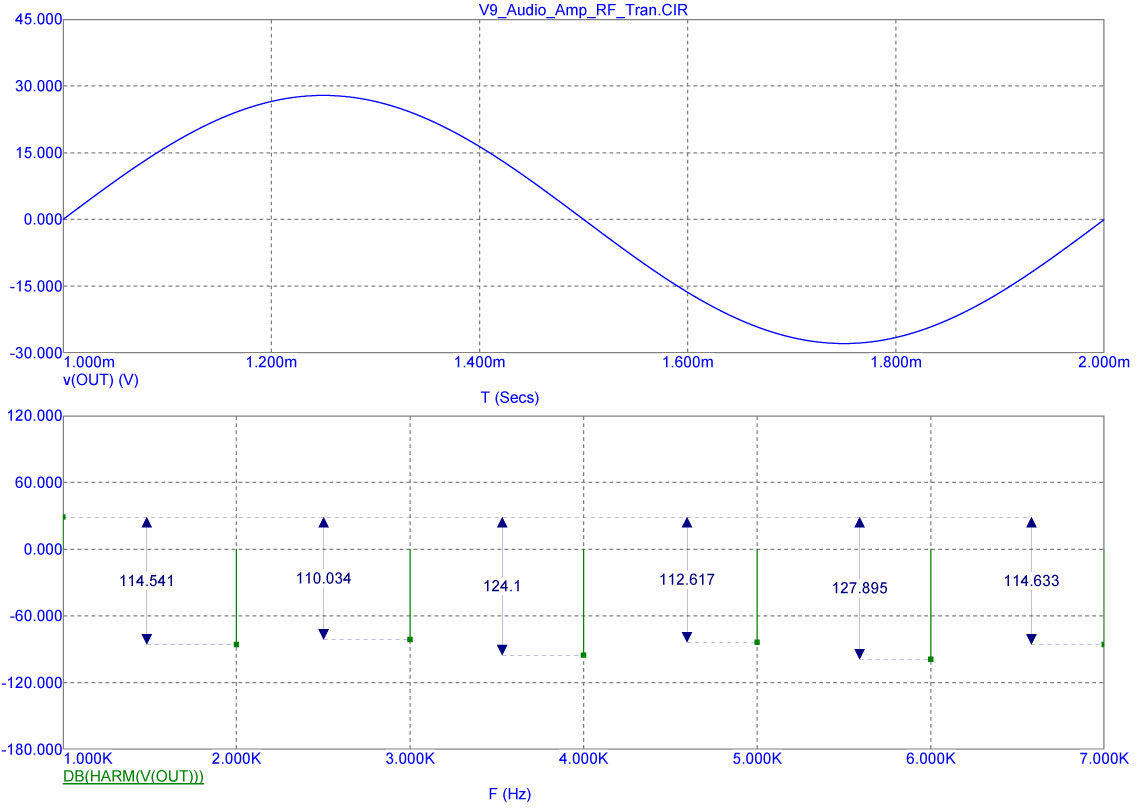Click the 1.000K frequency axis value

tap(89, 759)
